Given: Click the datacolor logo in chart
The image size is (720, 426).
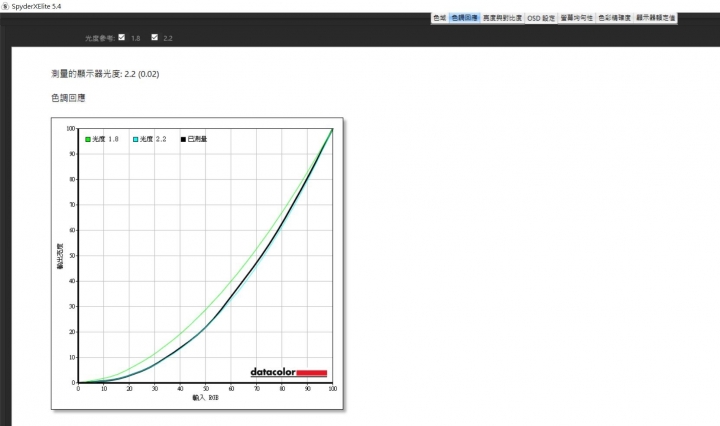Looking at the screenshot, I should coord(288,372).
